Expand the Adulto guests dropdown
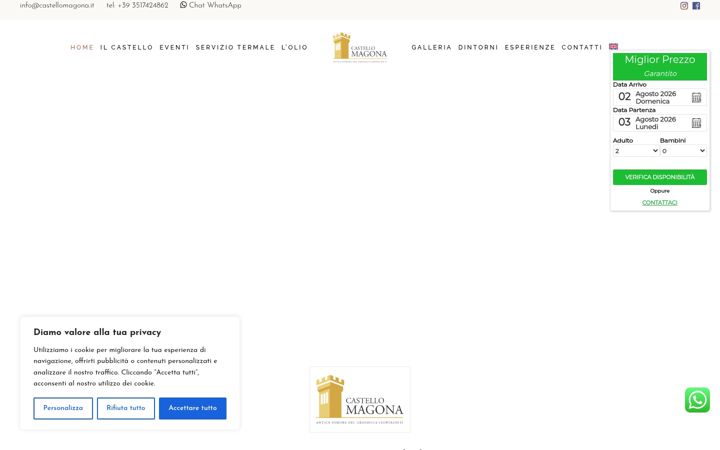Screen dimensions: 720x450 (x=636, y=151)
